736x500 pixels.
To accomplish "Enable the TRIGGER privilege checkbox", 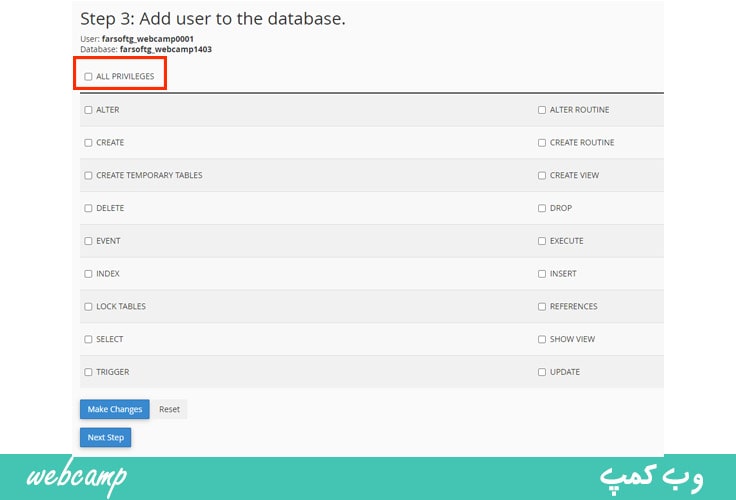I will (88, 372).
